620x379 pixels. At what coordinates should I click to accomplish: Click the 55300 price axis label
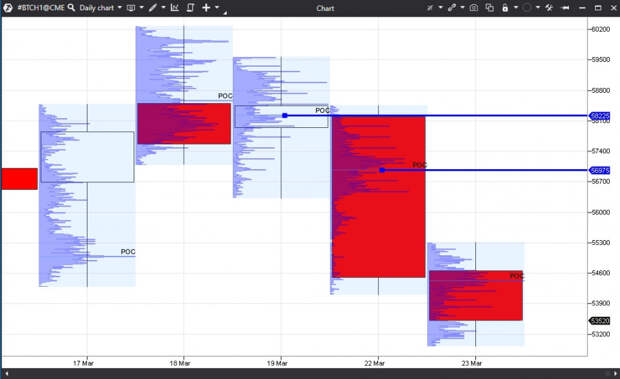(x=601, y=243)
